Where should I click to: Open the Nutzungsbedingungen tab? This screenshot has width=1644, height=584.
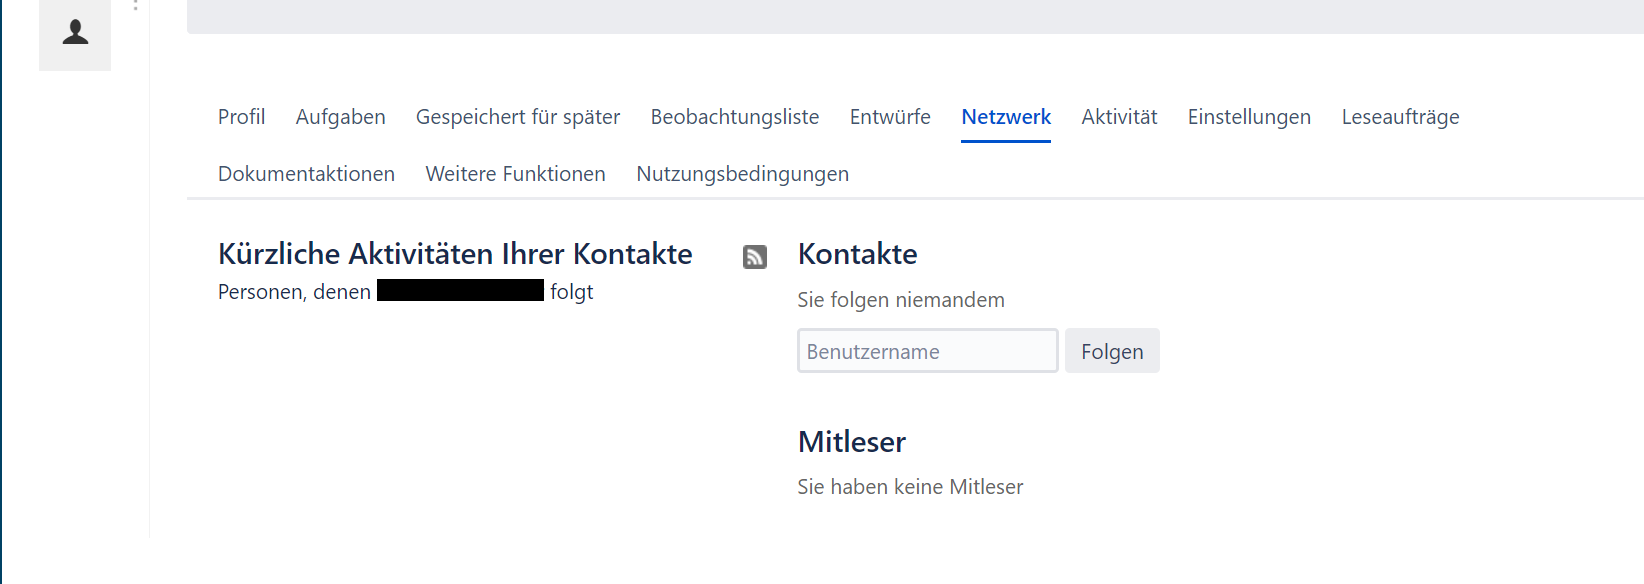click(742, 174)
